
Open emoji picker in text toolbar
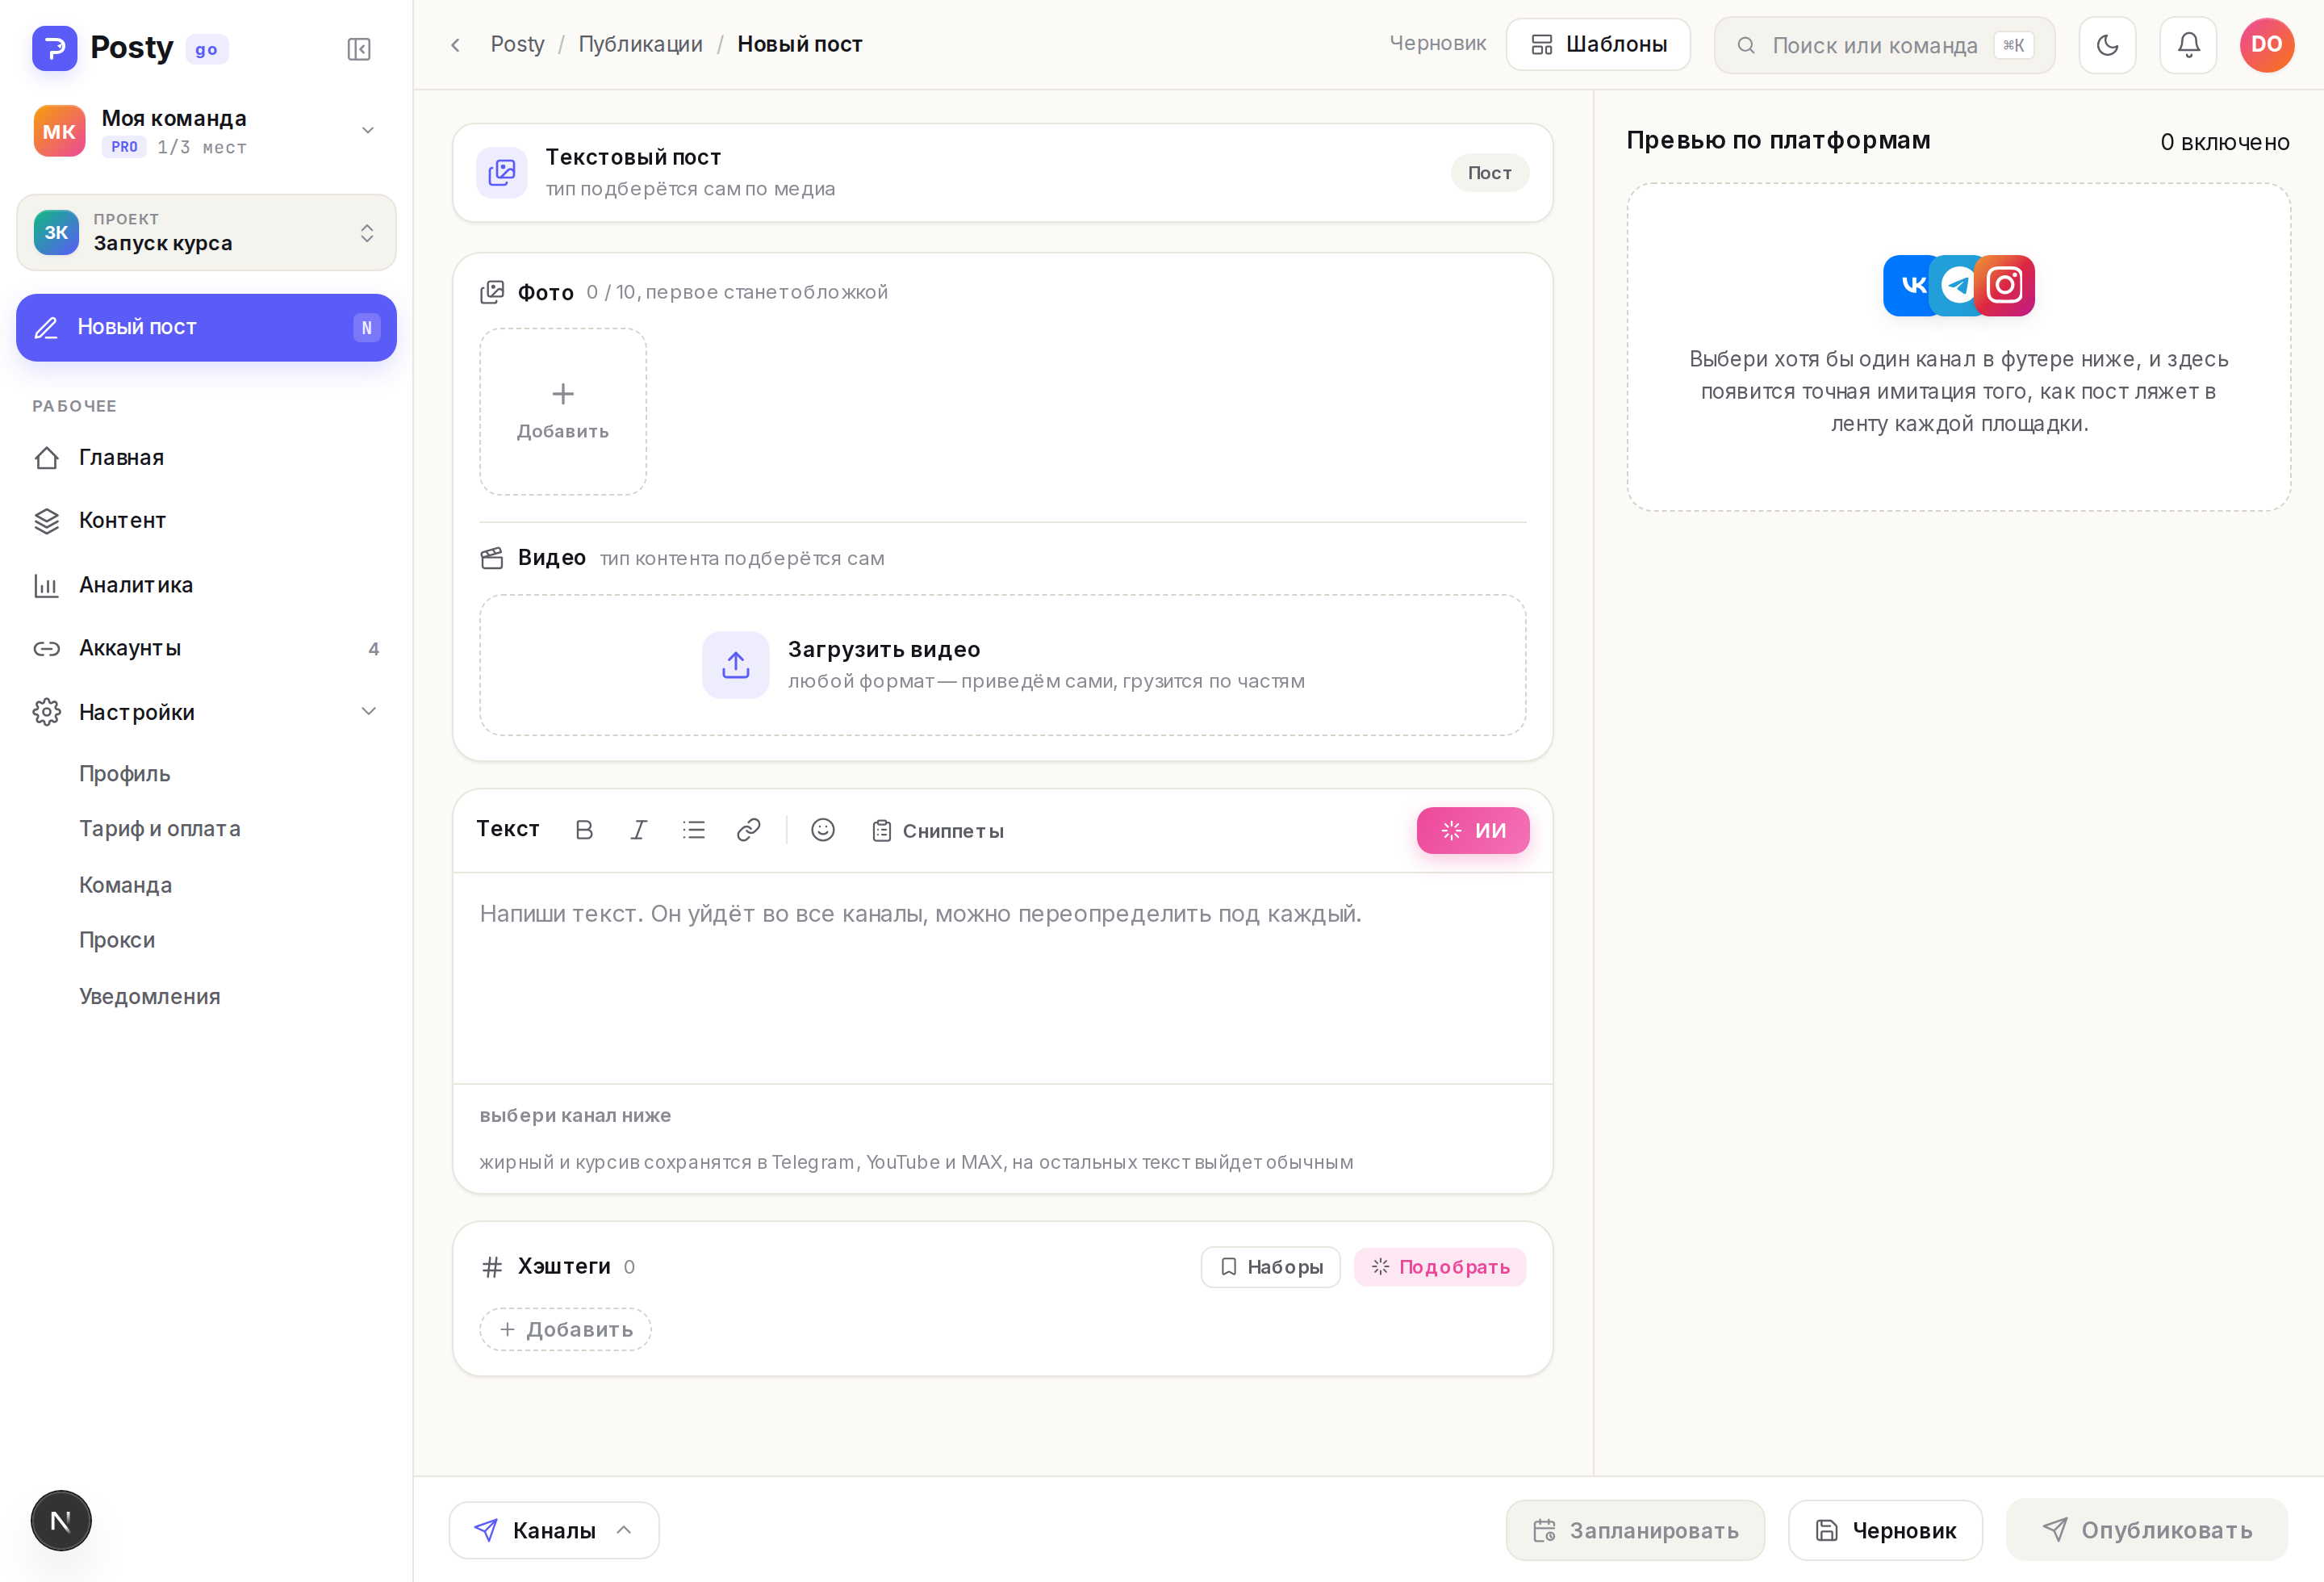[822, 830]
